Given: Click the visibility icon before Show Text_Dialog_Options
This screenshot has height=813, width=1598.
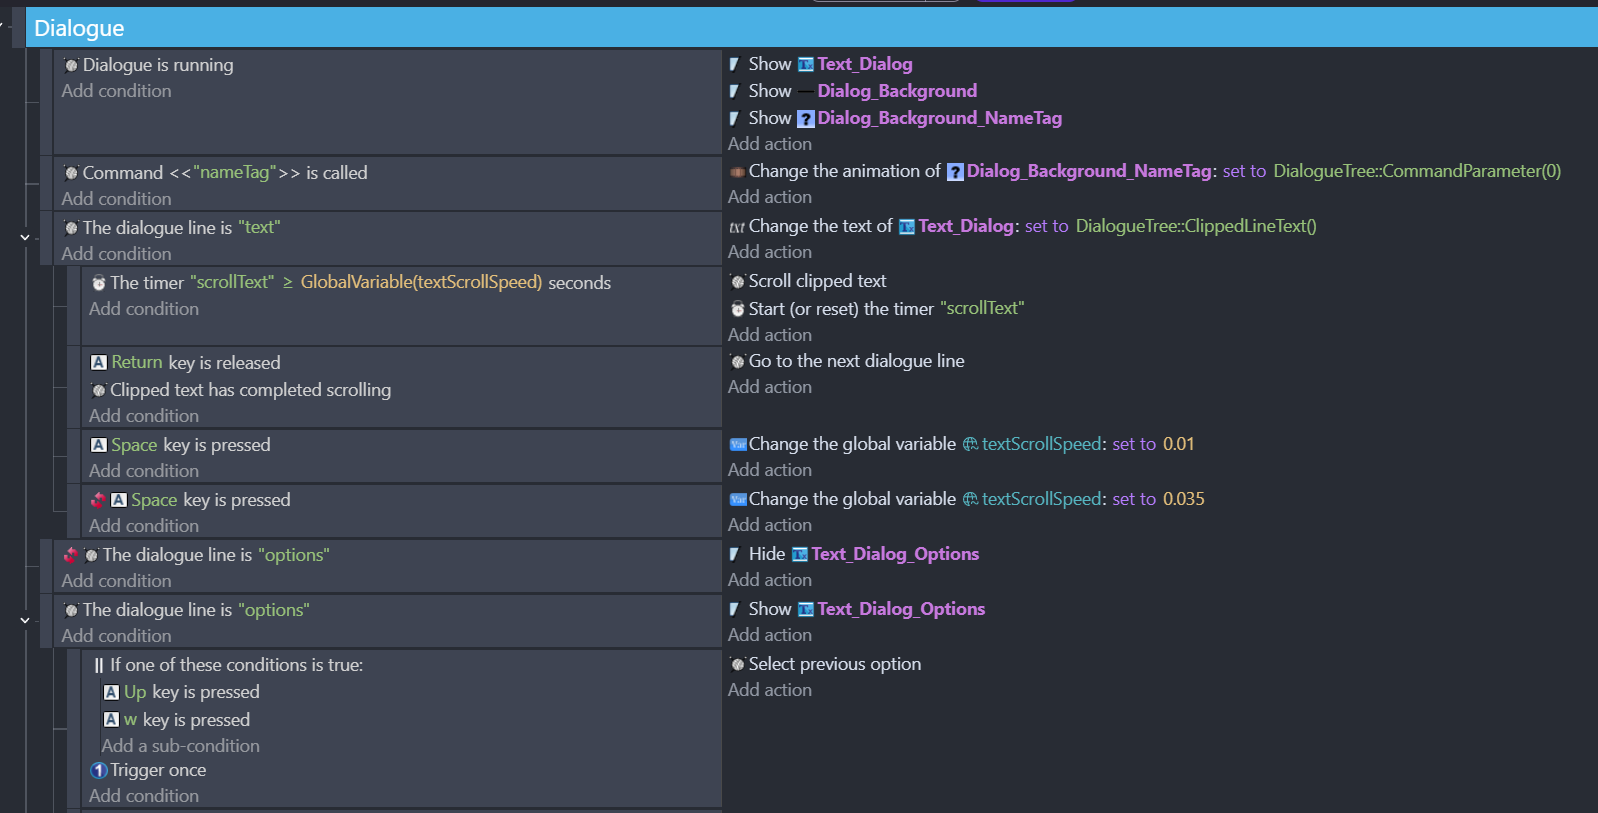Looking at the screenshot, I should [x=735, y=609].
